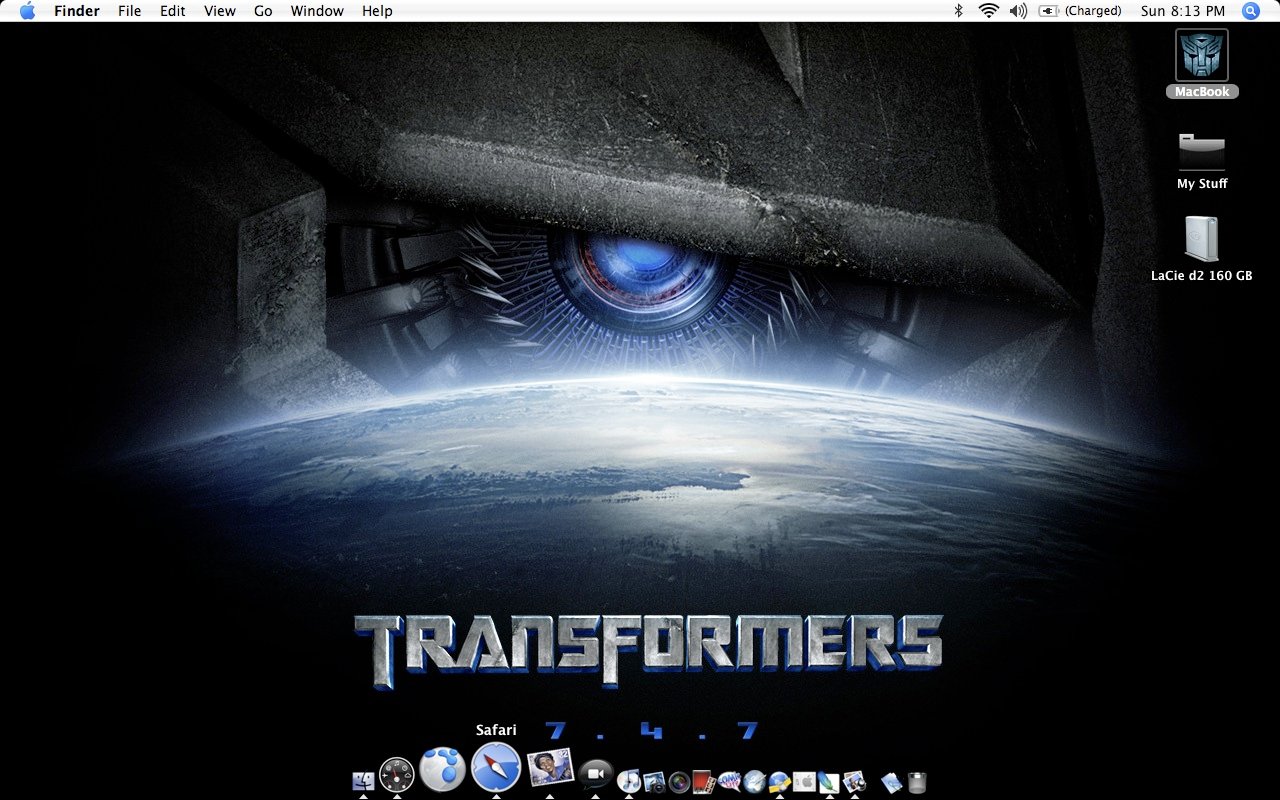Open Photo Booth from the dock
Image resolution: width=1280 pixels, height=800 pixels.
(680, 782)
